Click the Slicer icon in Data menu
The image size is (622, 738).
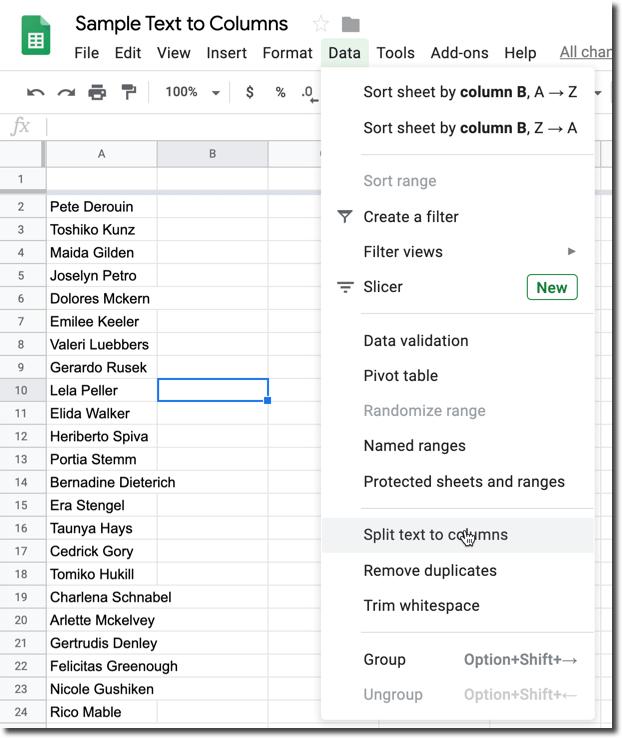(x=345, y=287)
